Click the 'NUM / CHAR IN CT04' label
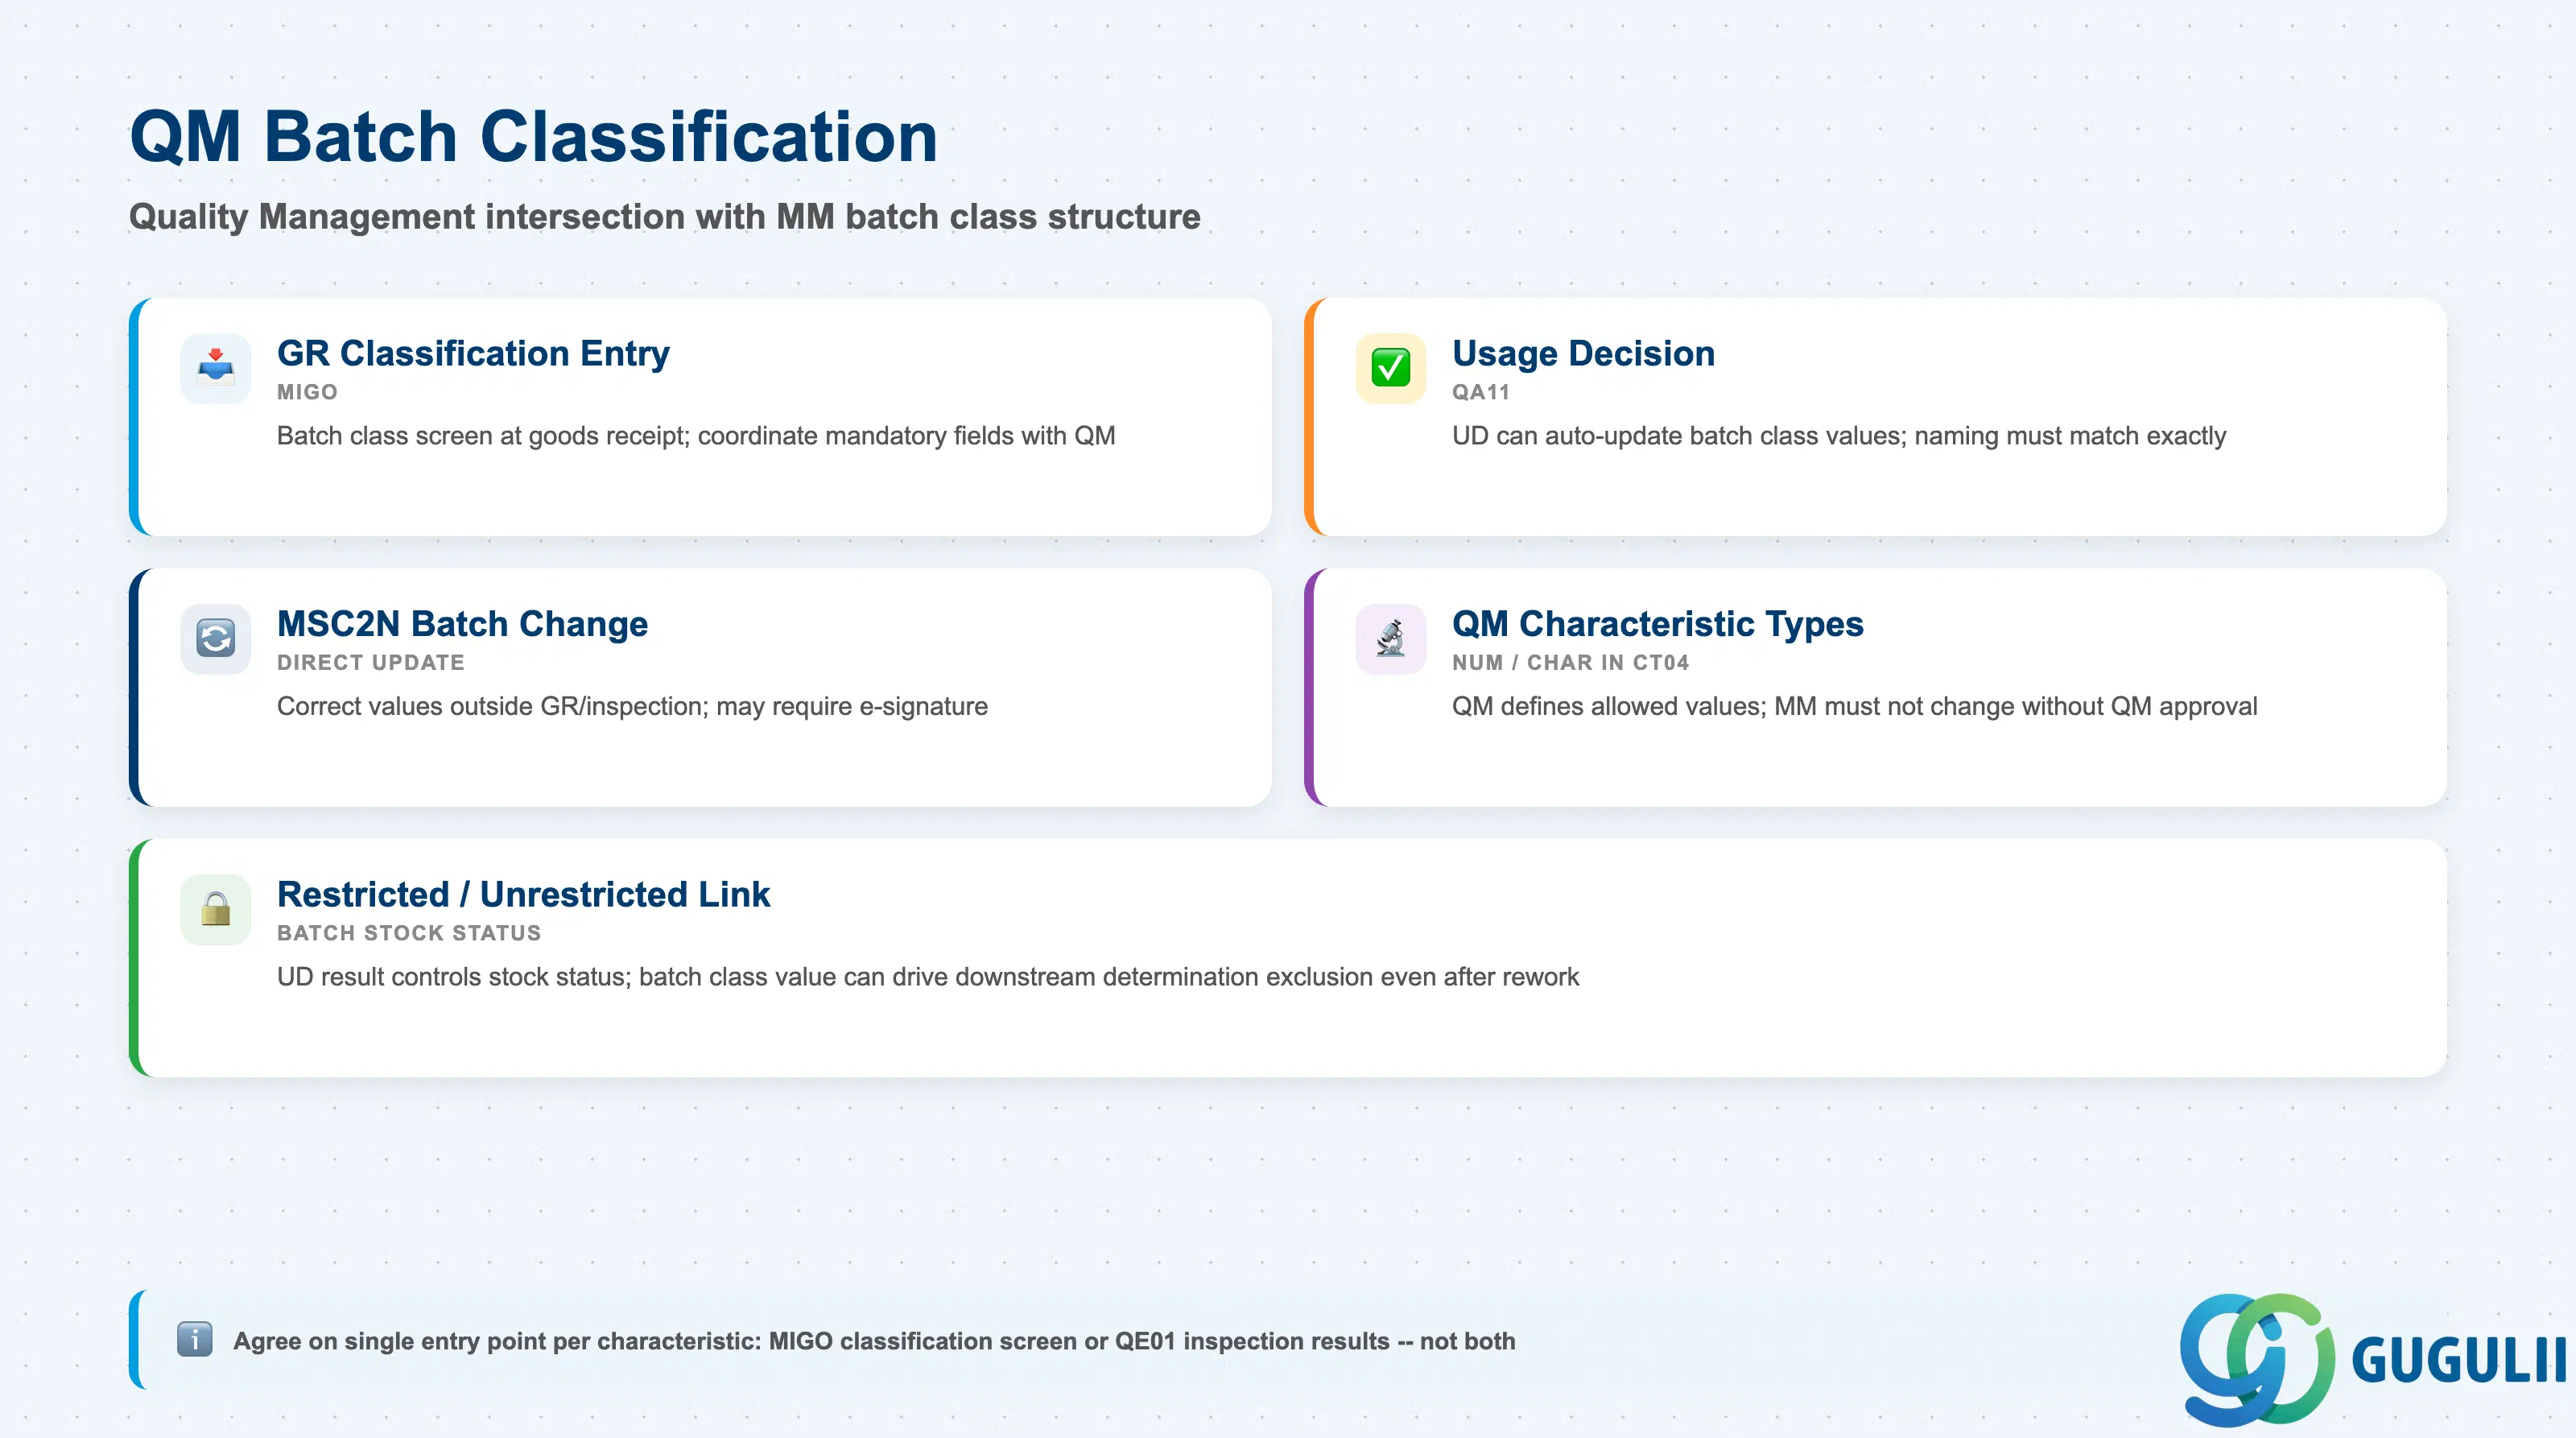The width and height of the screenshot is (2576, 1438). point(1570,663)
